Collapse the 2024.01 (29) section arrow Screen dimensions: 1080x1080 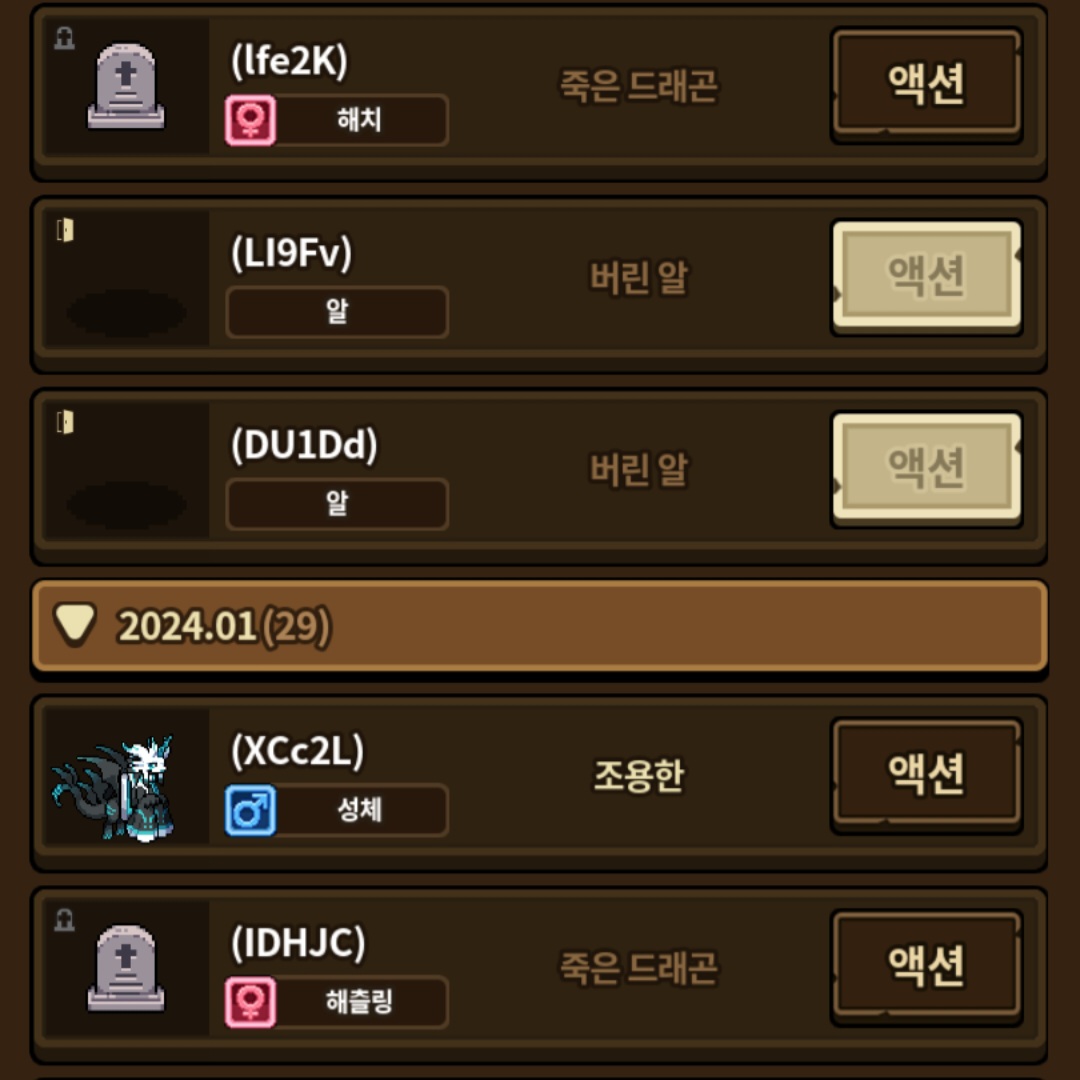tap(75, 624)
